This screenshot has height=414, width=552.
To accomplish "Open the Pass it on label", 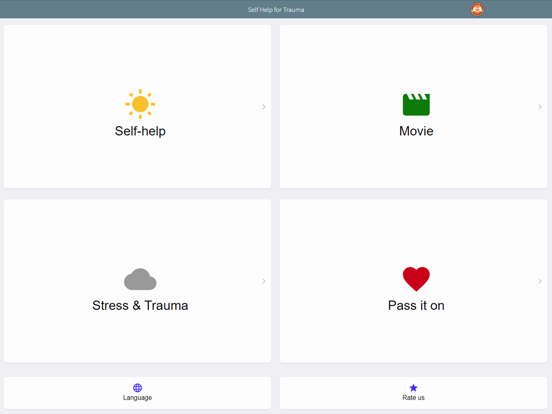I will [416, 305].
